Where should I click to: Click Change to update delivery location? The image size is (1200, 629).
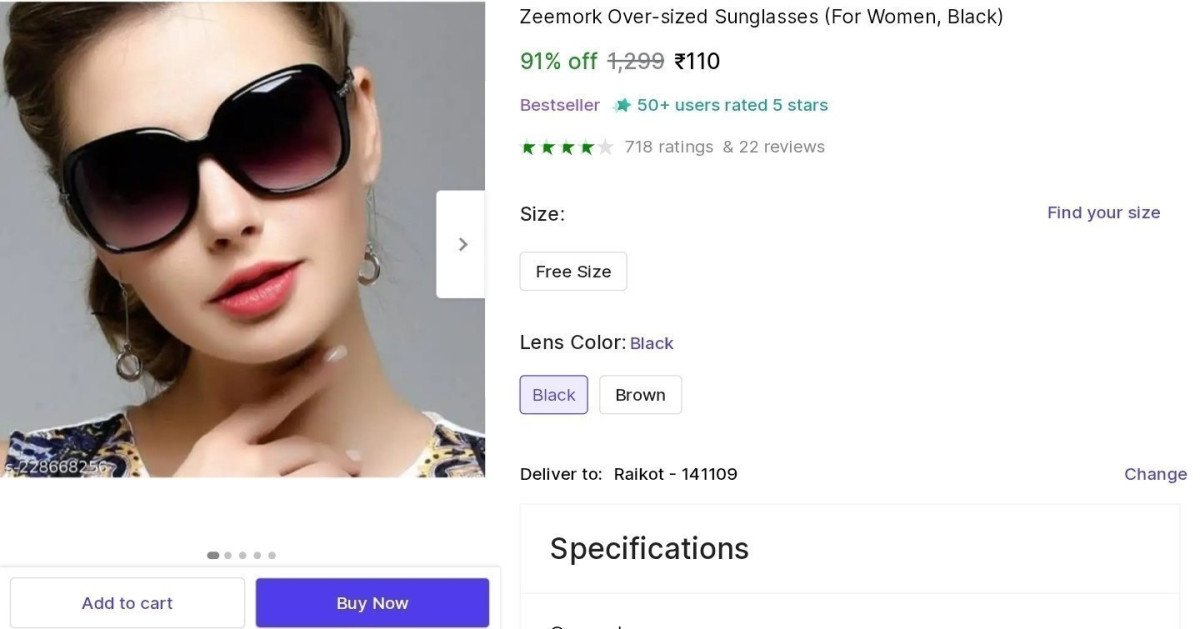[x=1155, y=473]
